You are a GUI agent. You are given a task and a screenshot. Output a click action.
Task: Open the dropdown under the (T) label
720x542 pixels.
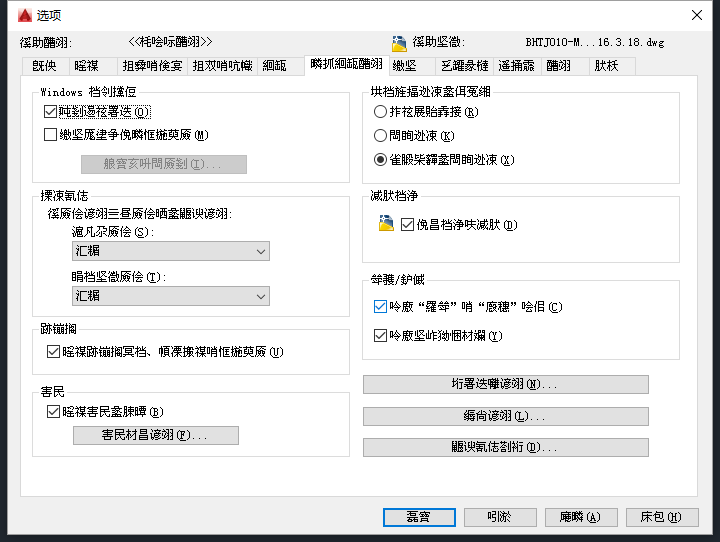[x=171, y=296]
